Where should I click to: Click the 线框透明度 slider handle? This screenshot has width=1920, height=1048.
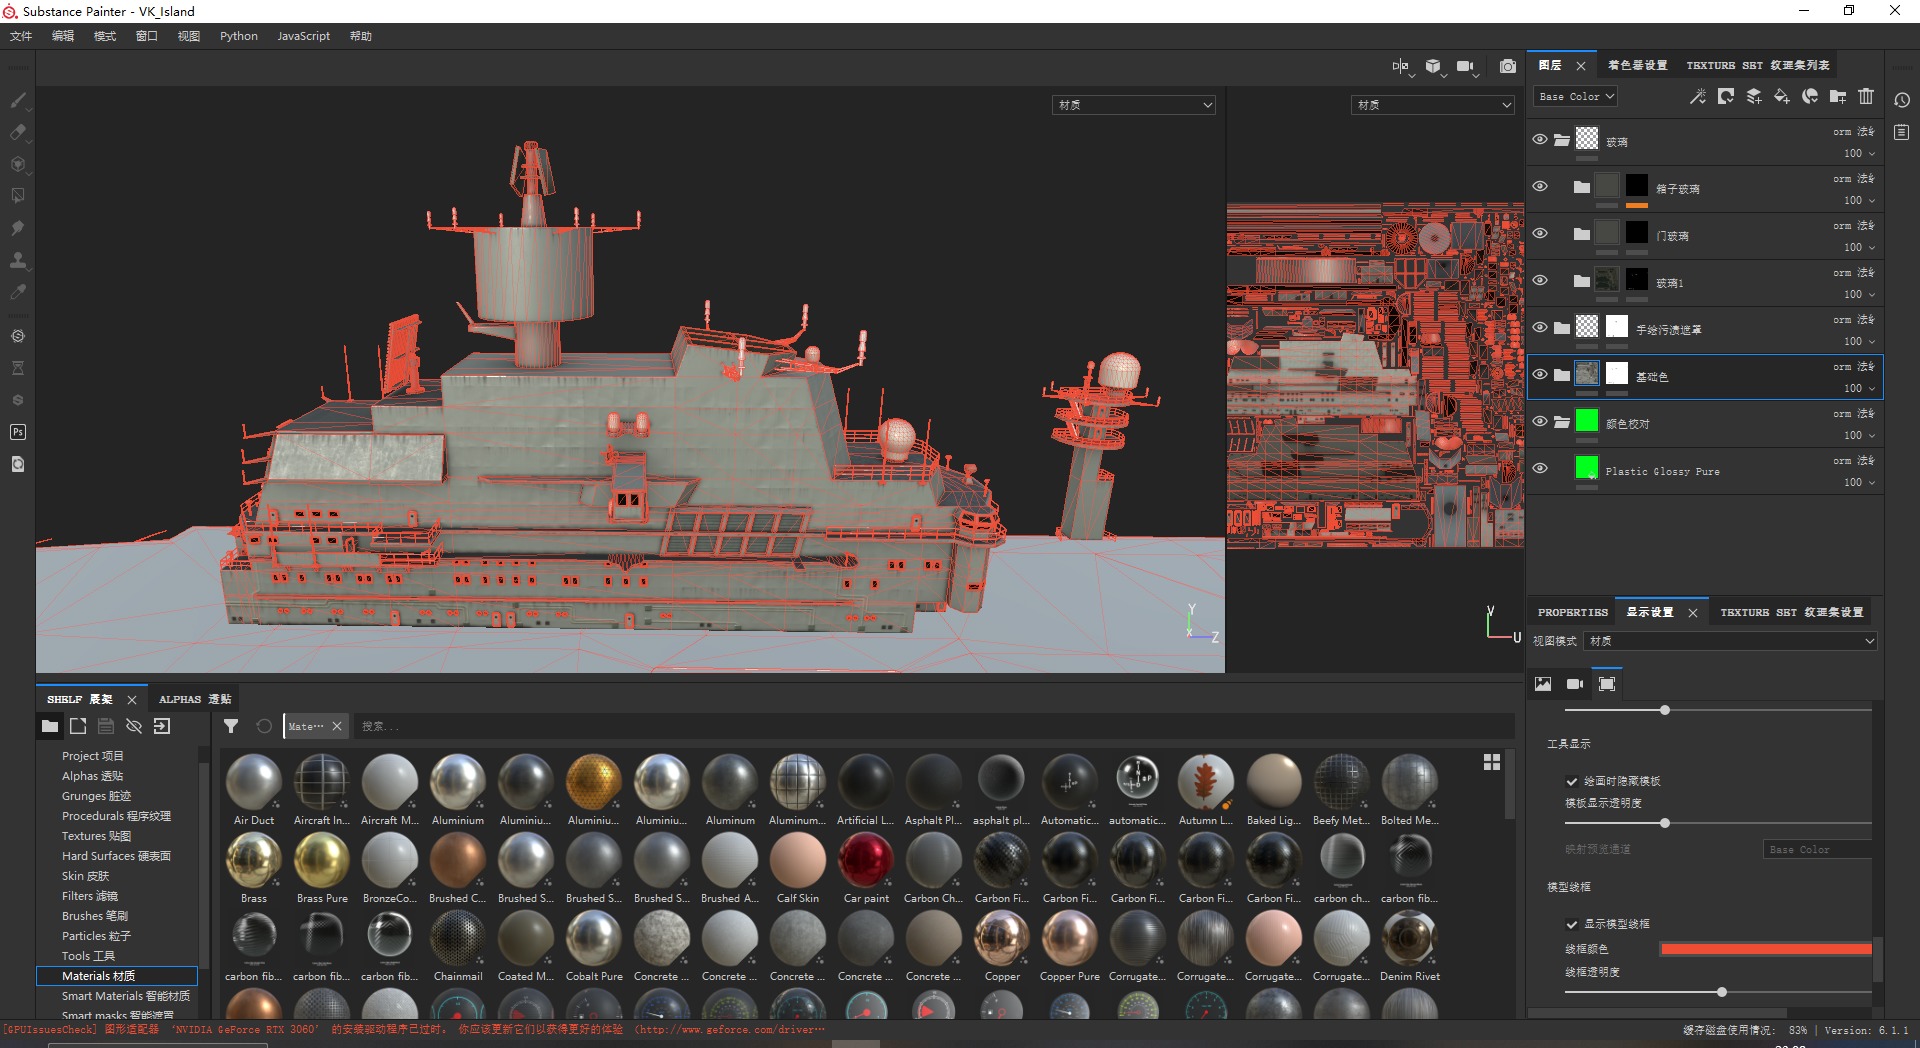(1721, 992)
